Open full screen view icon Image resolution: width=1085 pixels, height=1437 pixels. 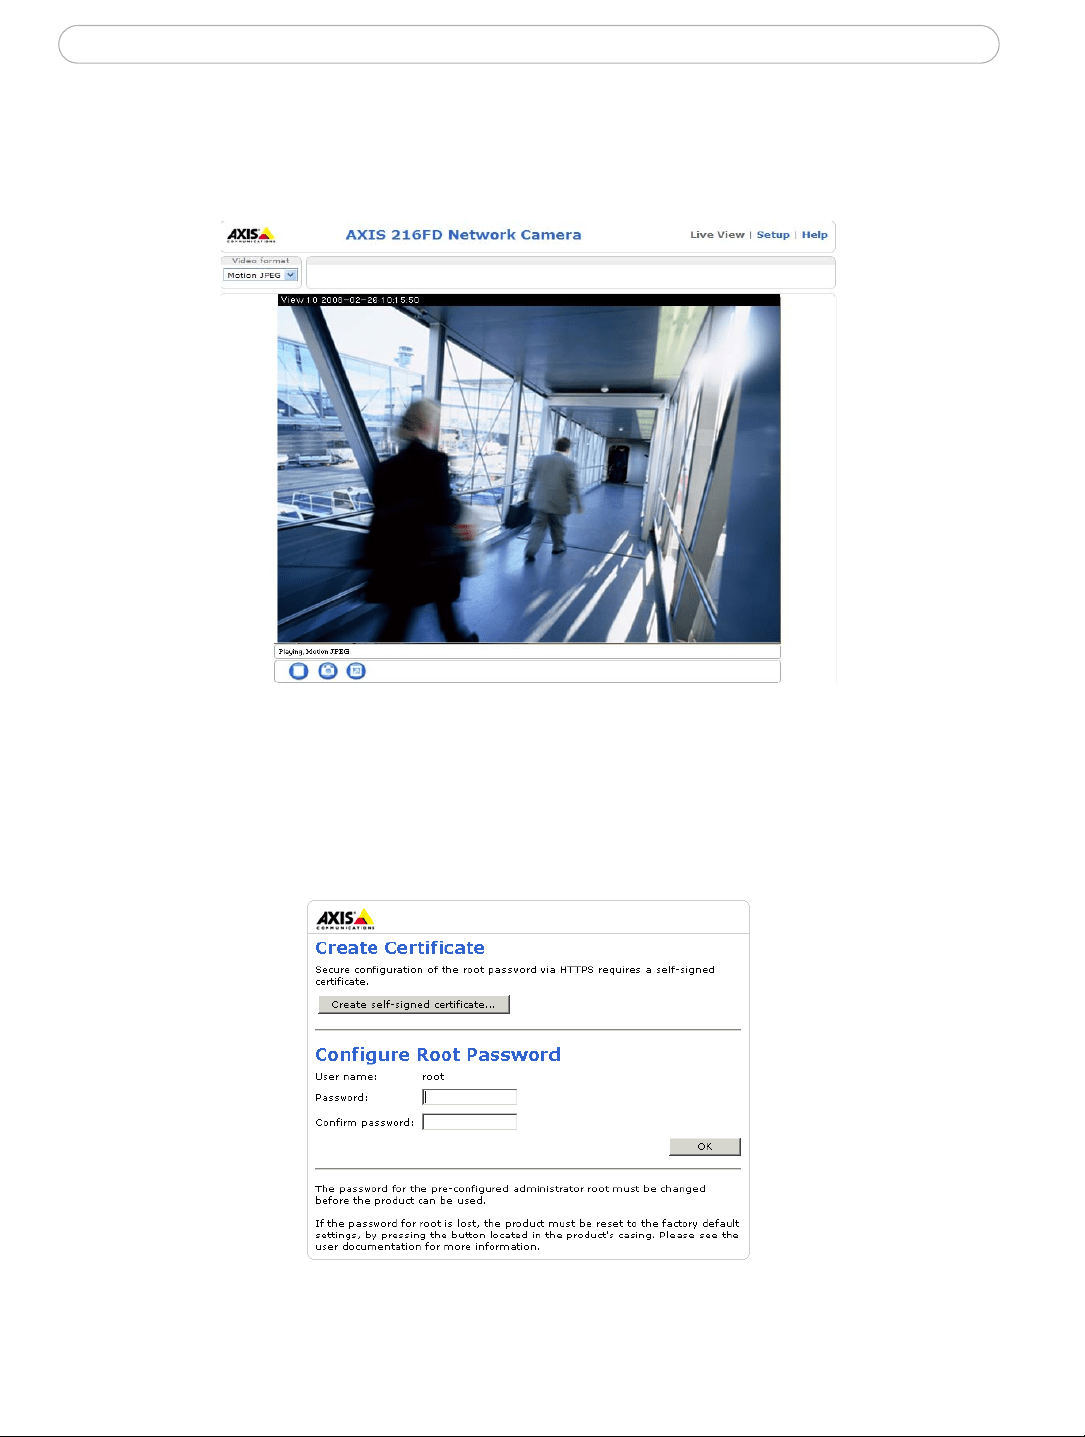click(356, 671)
